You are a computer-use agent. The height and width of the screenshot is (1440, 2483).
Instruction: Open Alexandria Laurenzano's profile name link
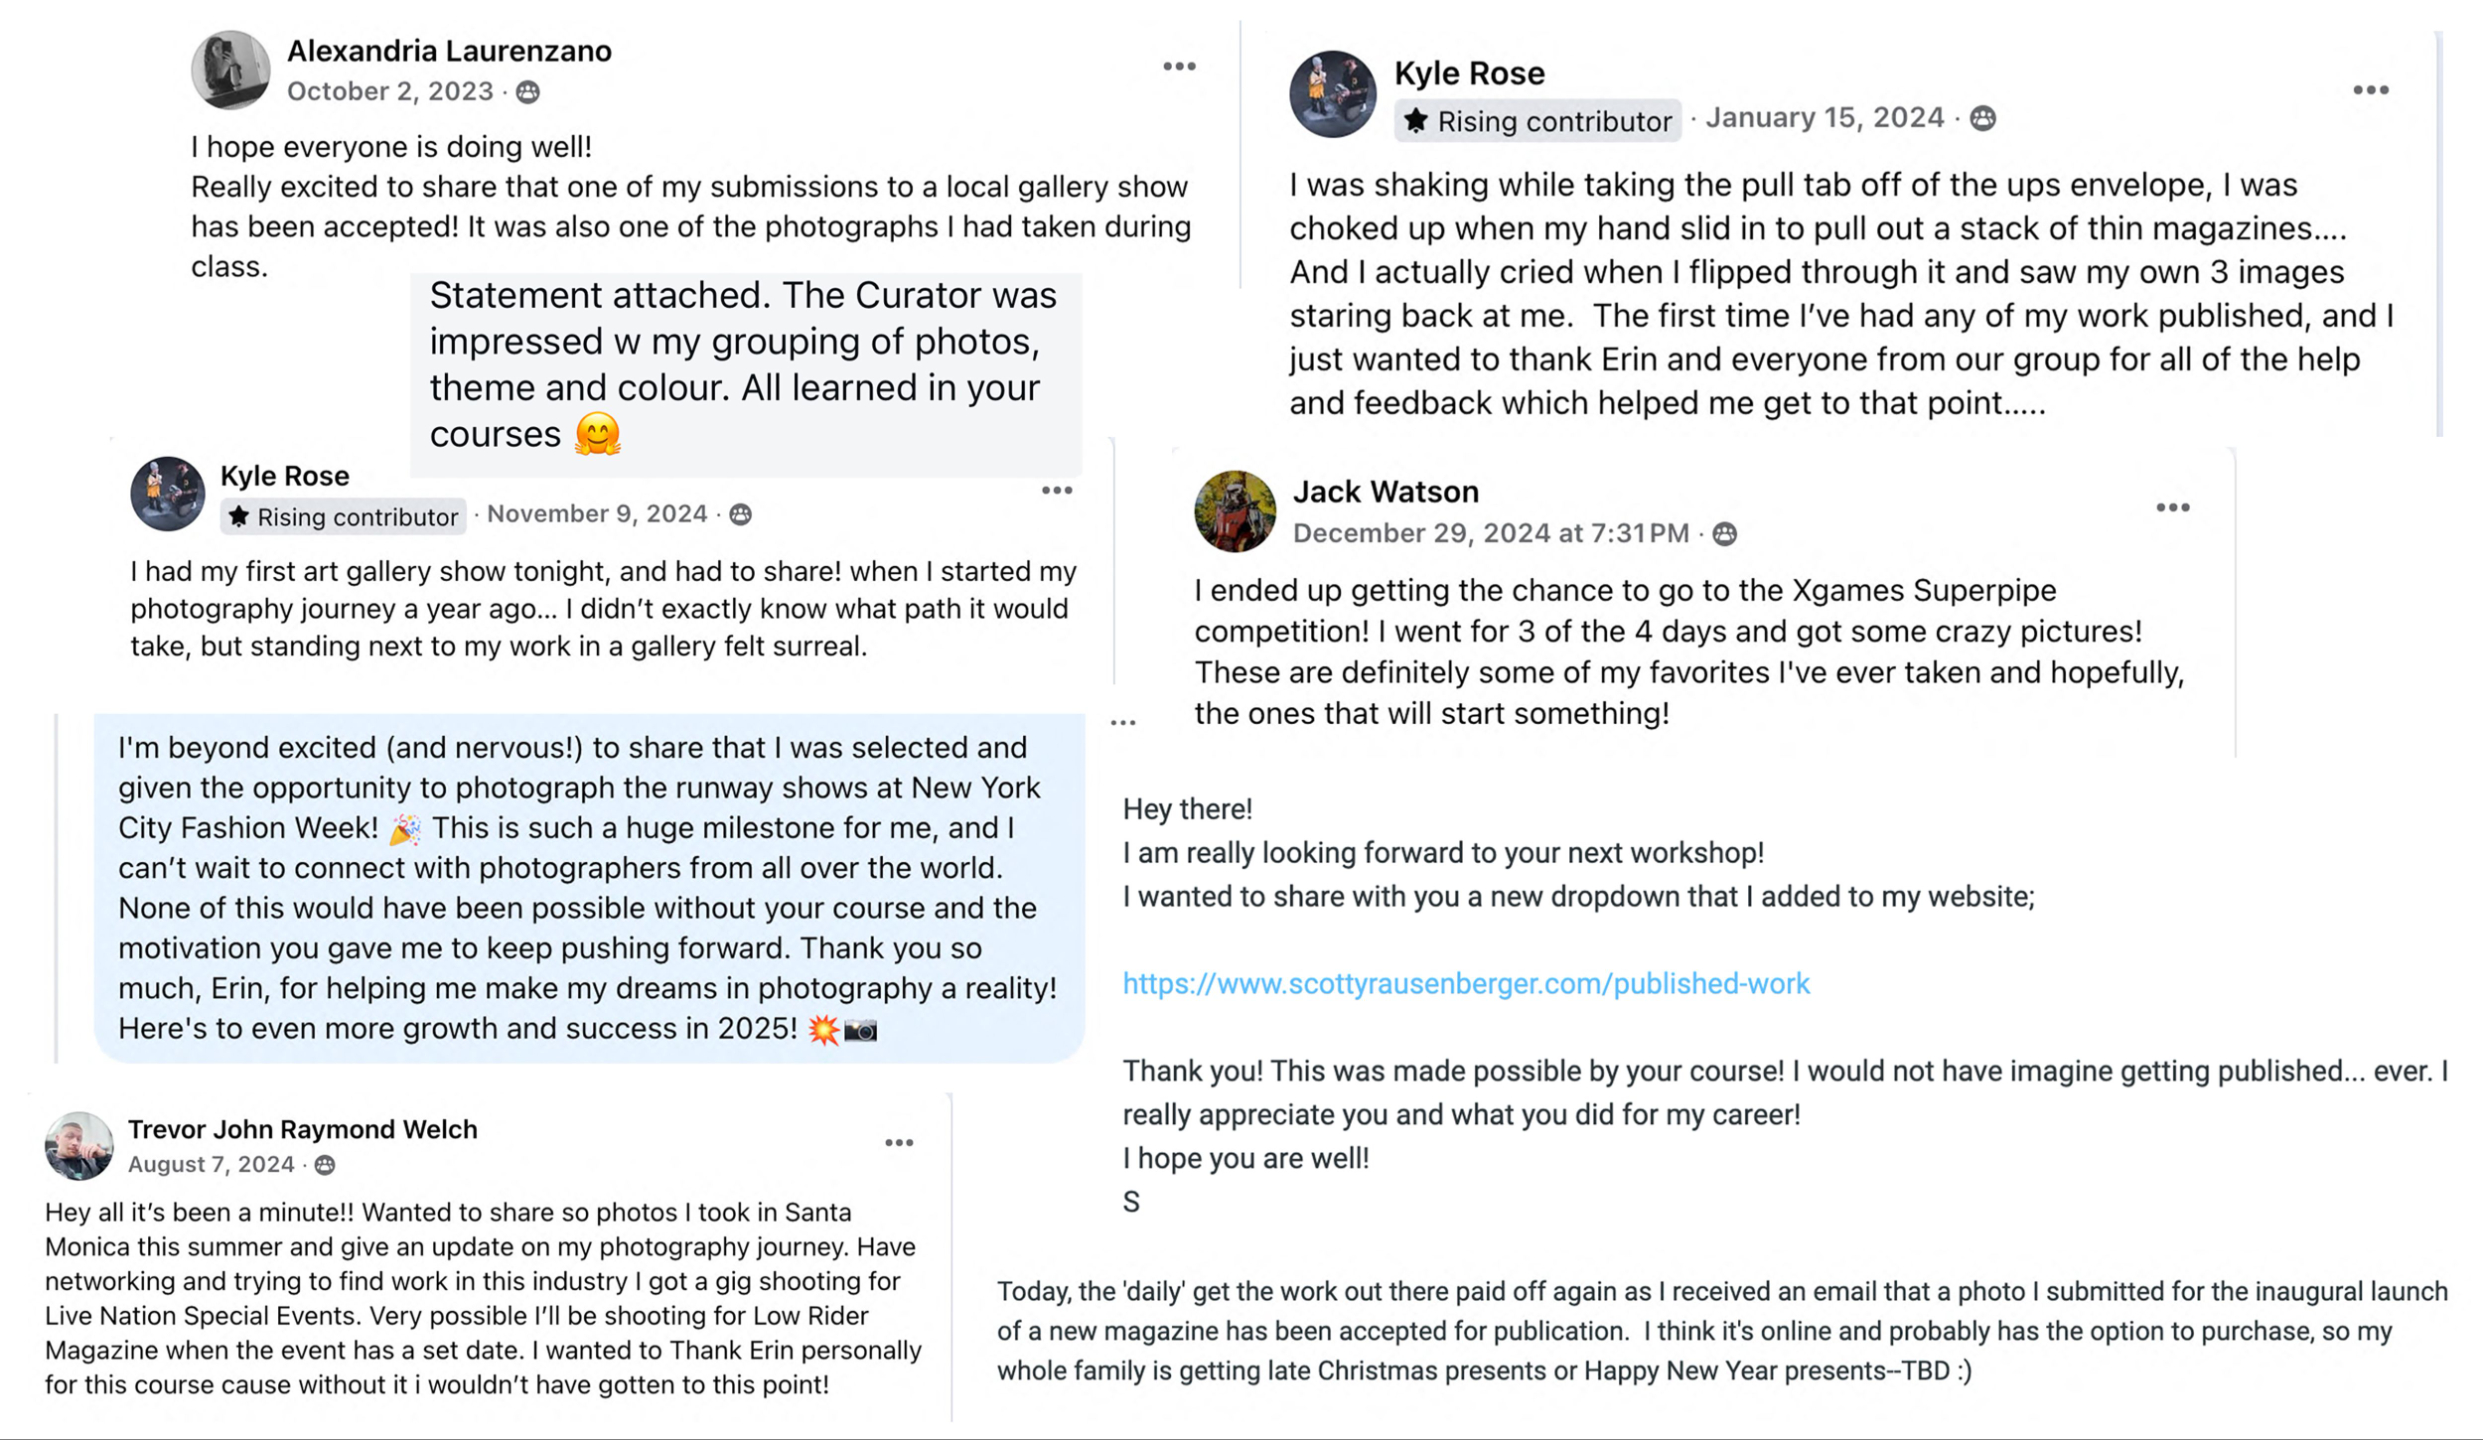(449, 51)
